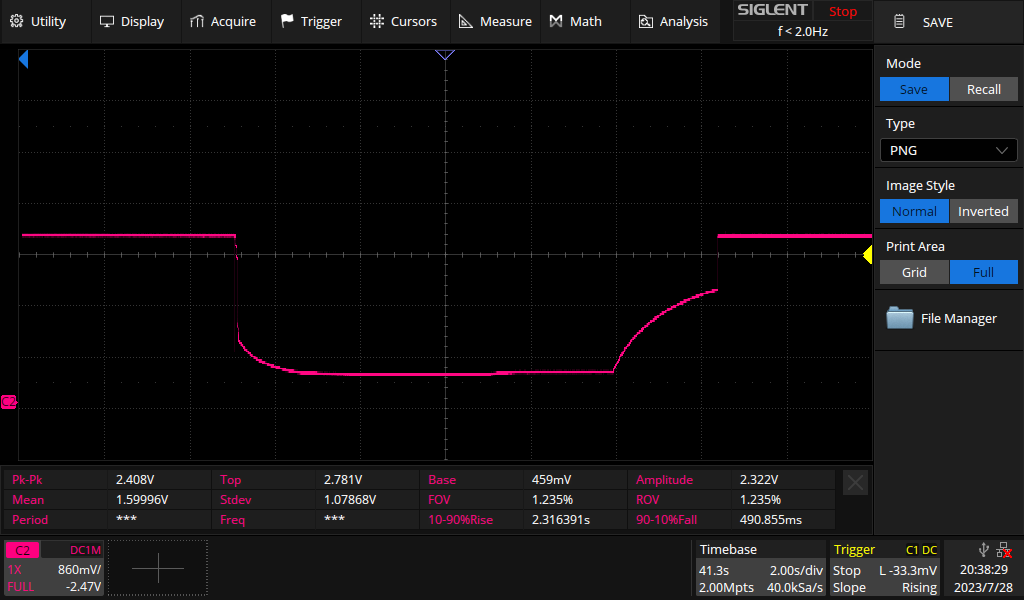Viewport: 1024px width, 600px height.
Task: Click the blue trigger position marker at top
Action: [445, 54]
